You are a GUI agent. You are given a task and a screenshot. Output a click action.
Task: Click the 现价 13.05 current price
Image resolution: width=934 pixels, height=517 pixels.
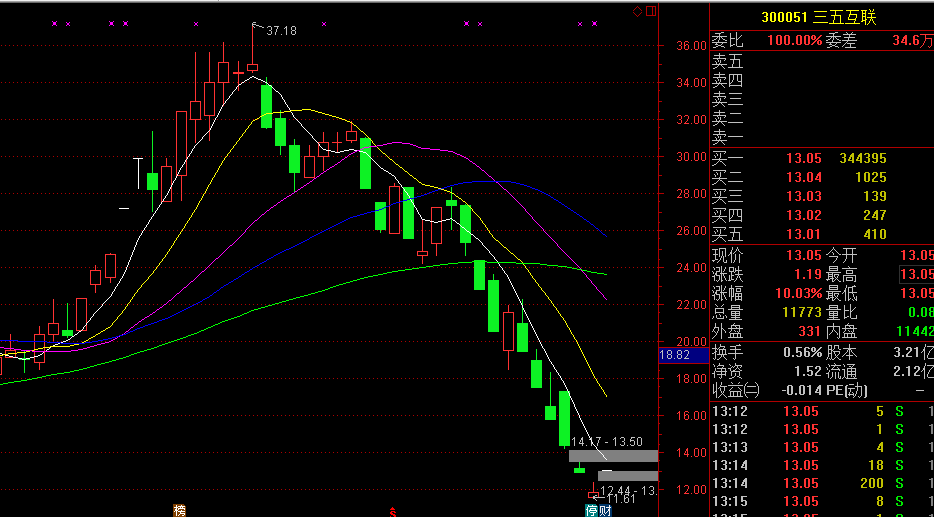click(x=803, y=255)
